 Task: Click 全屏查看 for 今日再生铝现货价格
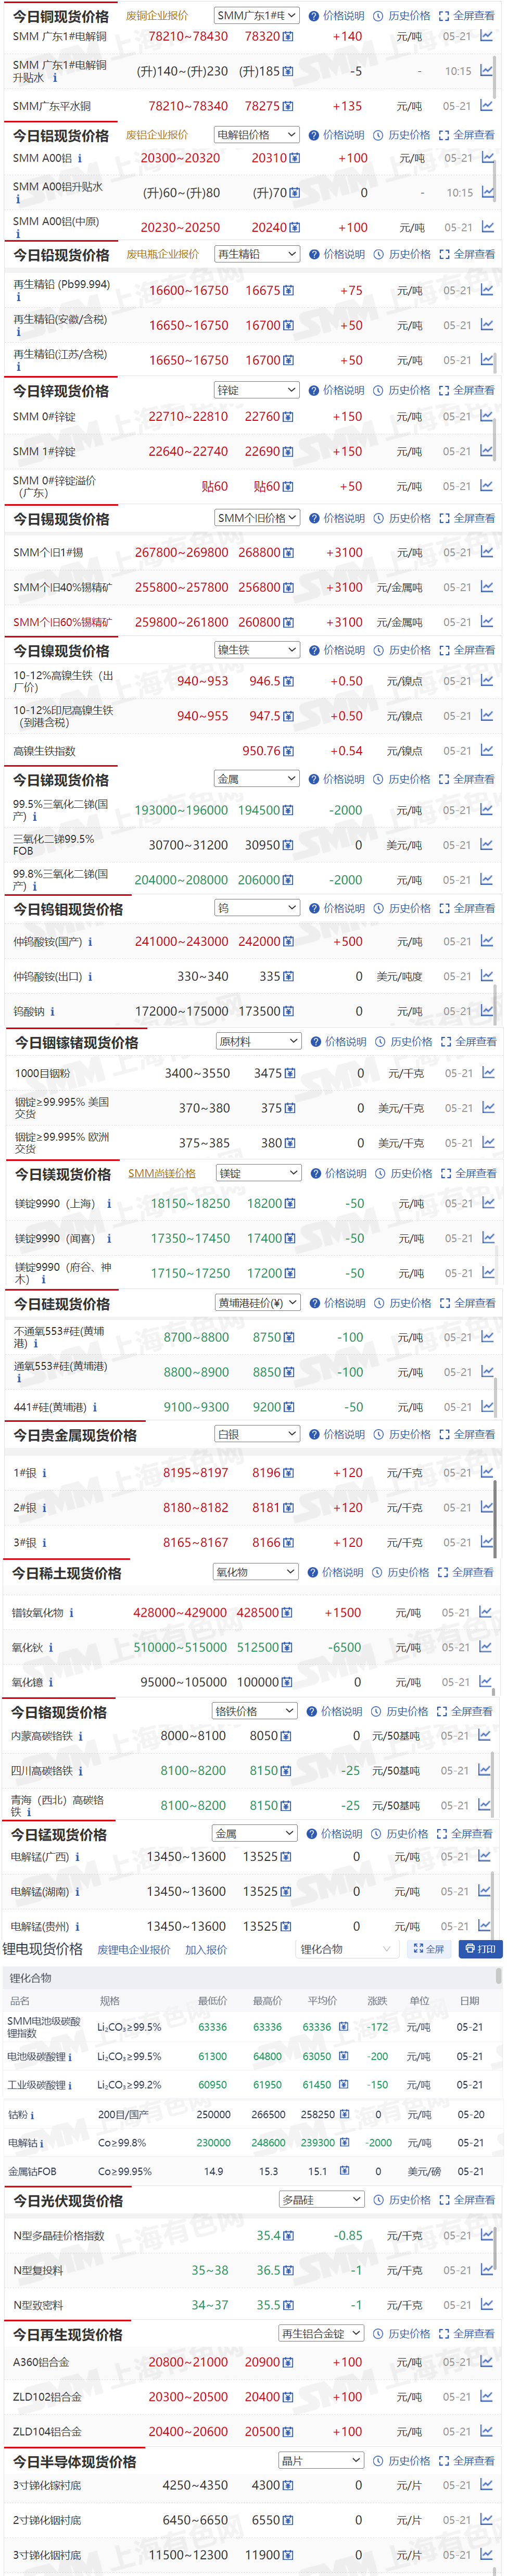[467, 2333]
